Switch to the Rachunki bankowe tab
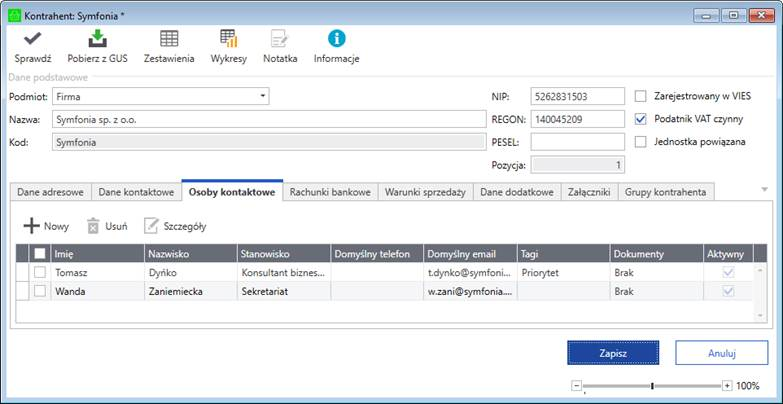The image size is (783, 404). 331,192
